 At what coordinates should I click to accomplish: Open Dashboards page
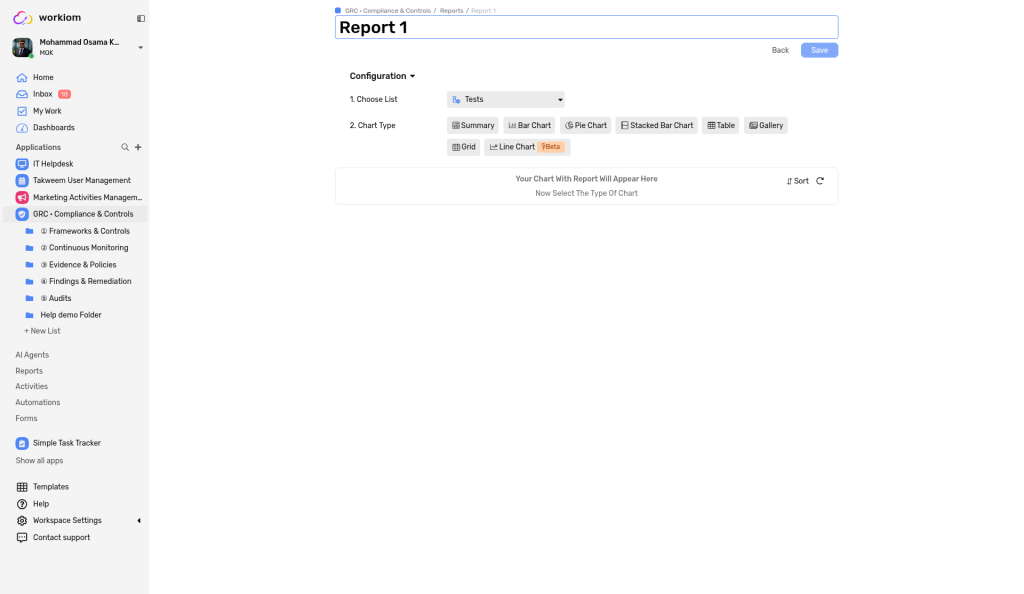click(x=54, y=128)
